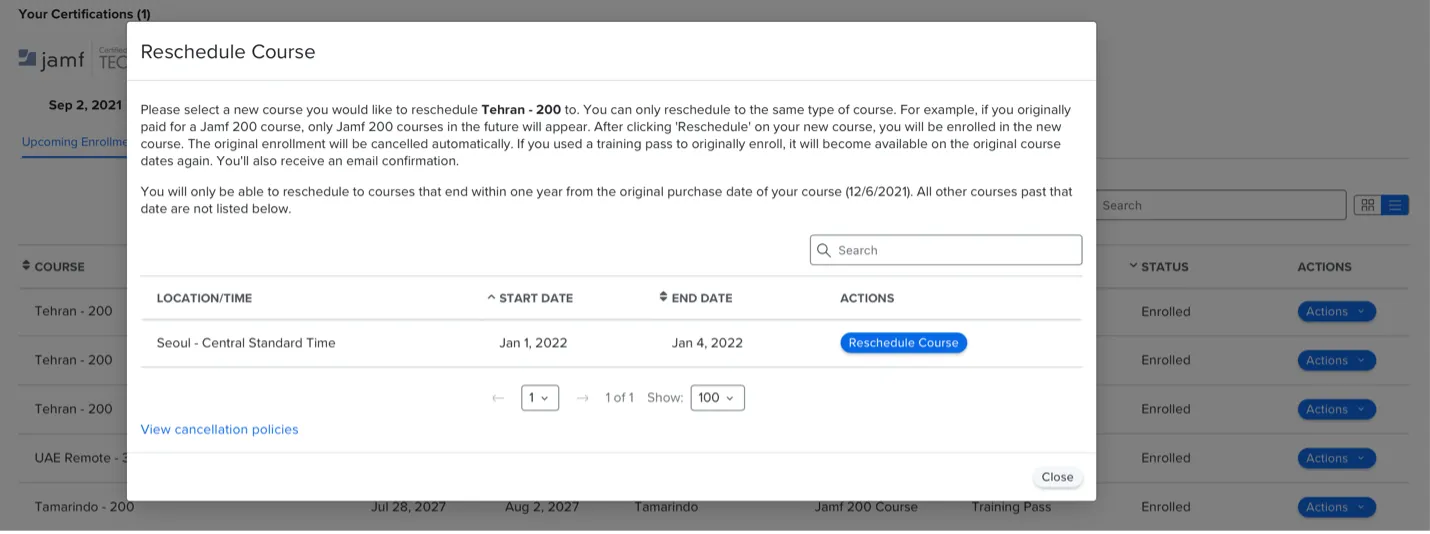The height and width of the screenshot is (534, 1430).
Task: Click the enrollments table Search field
Action: [x=1220, y=205]
